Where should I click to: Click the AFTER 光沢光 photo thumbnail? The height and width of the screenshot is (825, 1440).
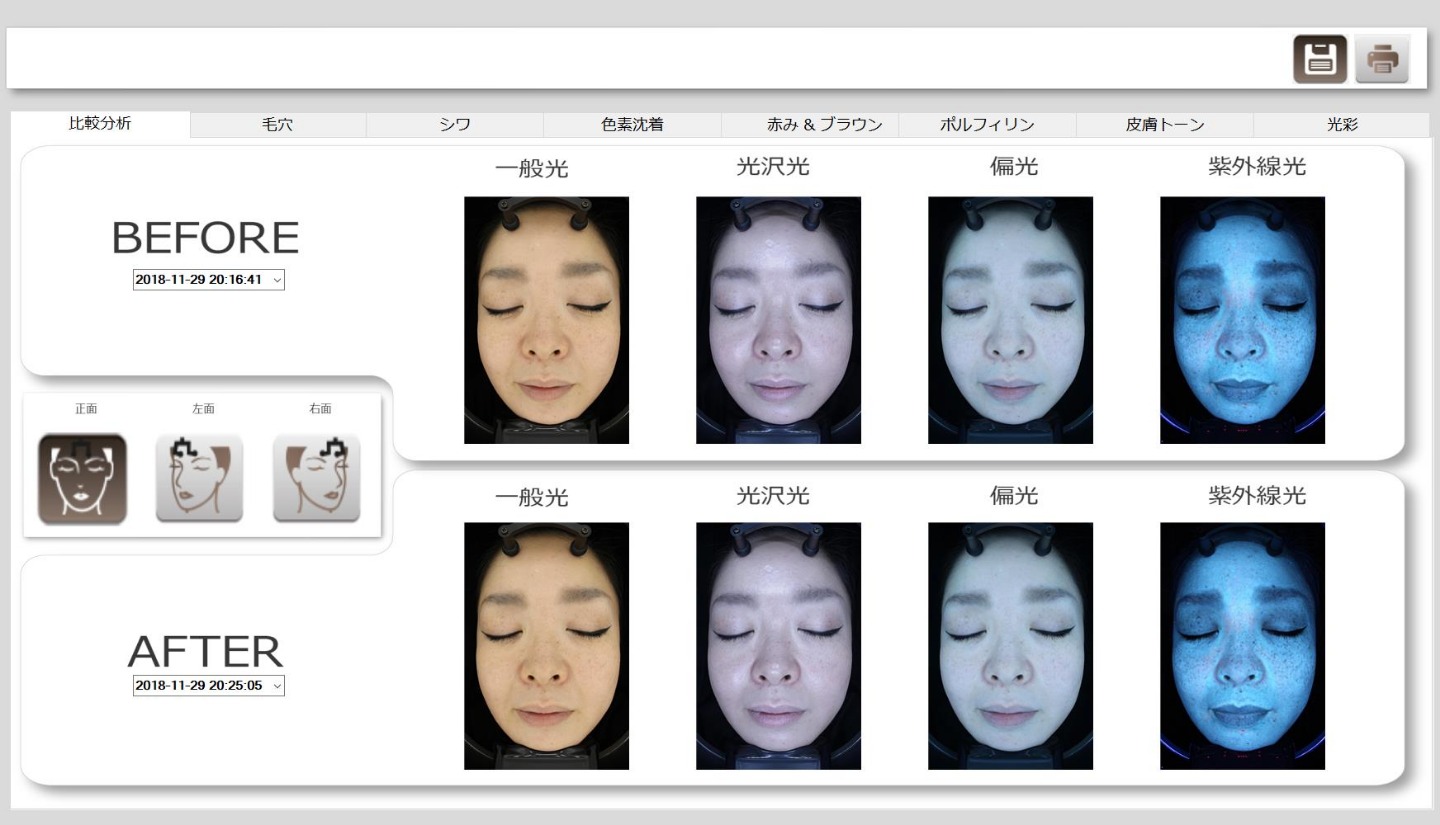(778, 646)
